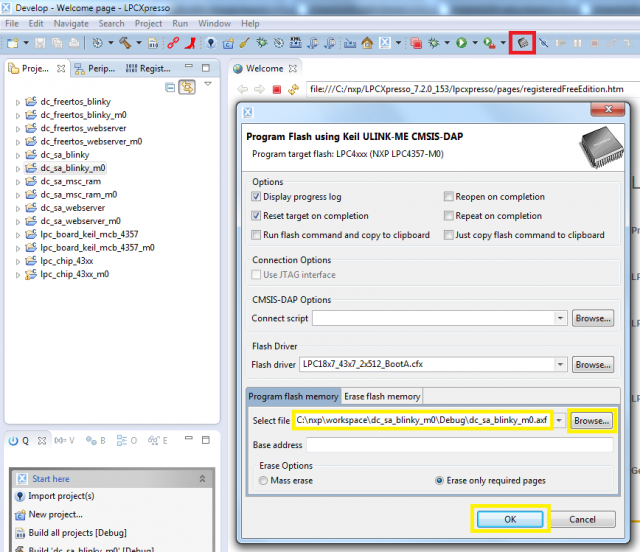640x552 pixels.
Task: Click the disabled Use JTAG interface checkbox
Action: click(256, 275)
